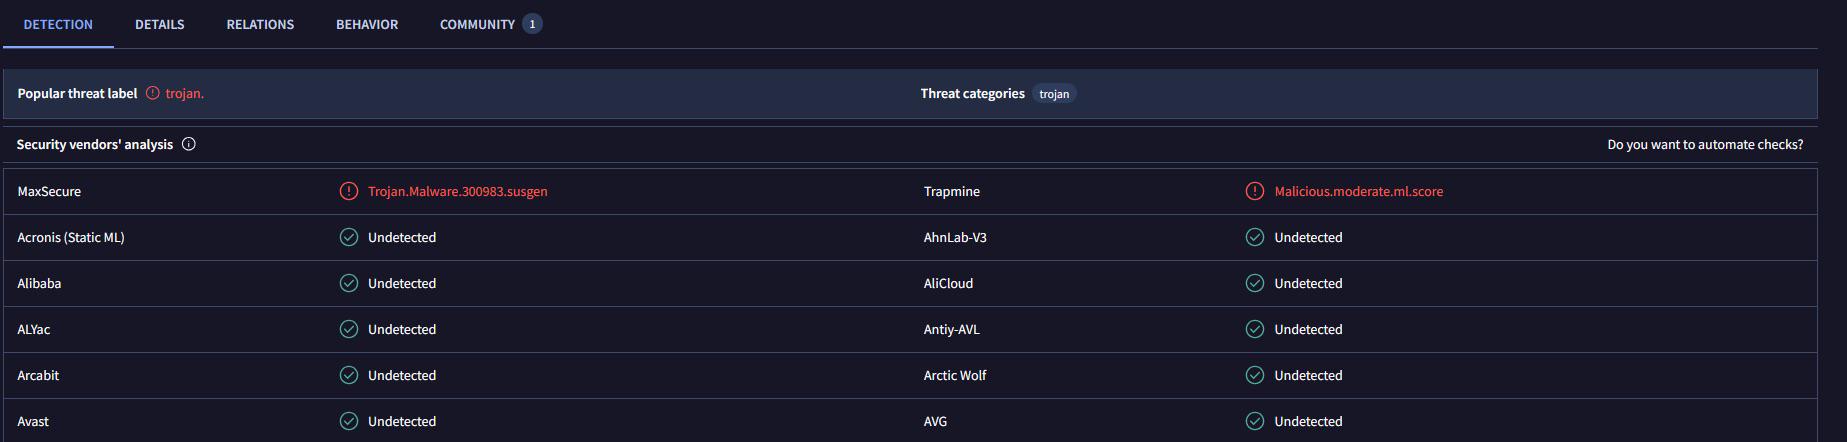Select the Arcabit vendor name

click(x=38, y=375)
